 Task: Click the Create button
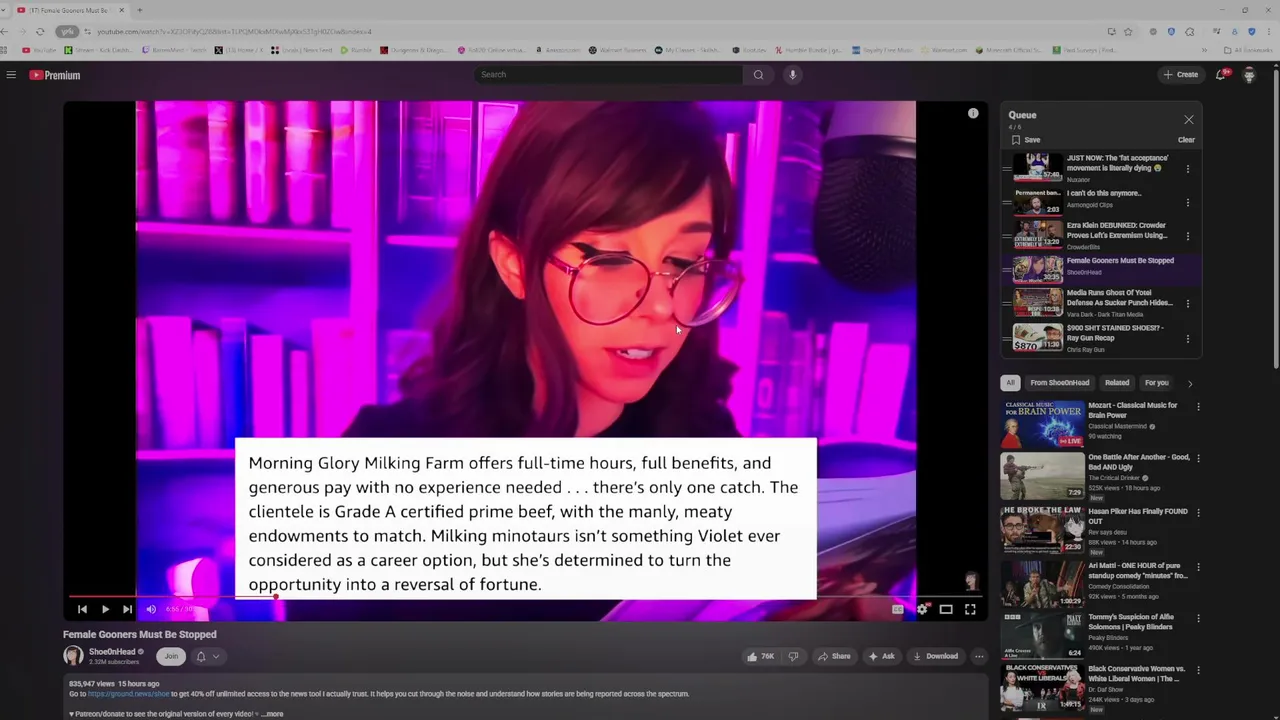pyautogui.click(x=1180, y=75)
